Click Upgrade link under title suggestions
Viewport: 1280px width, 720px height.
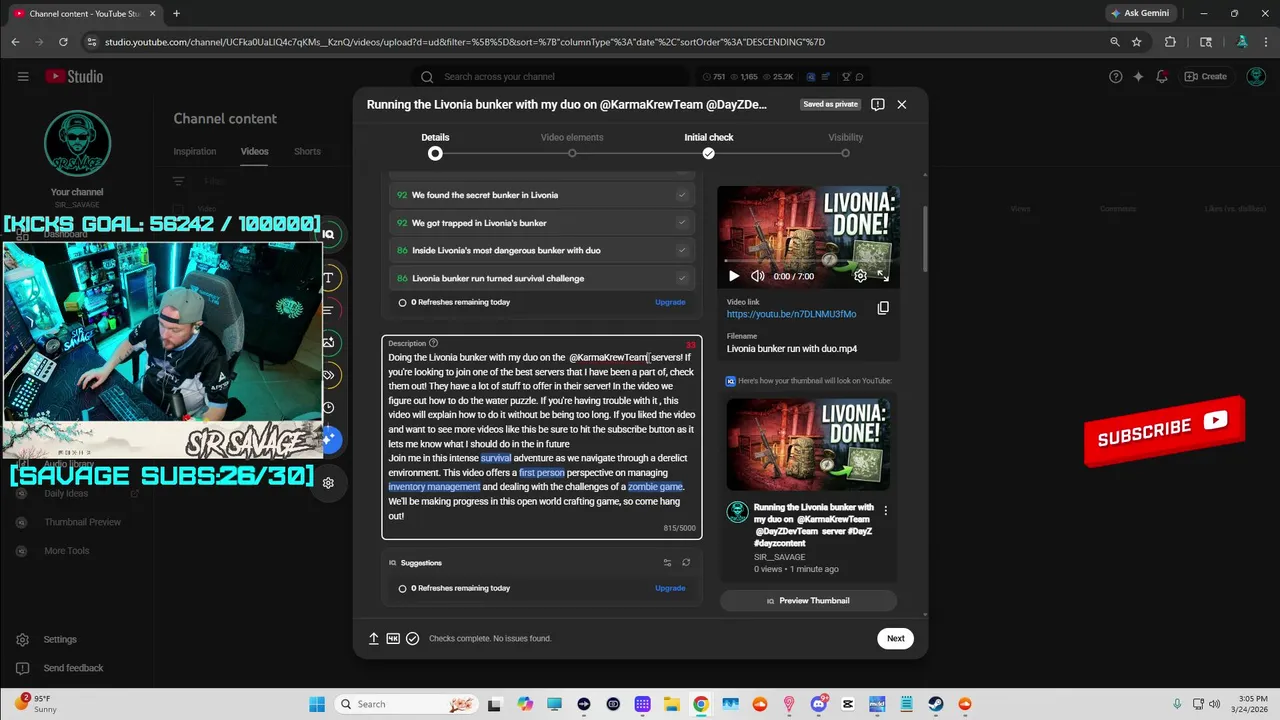[x=670, y=302]
